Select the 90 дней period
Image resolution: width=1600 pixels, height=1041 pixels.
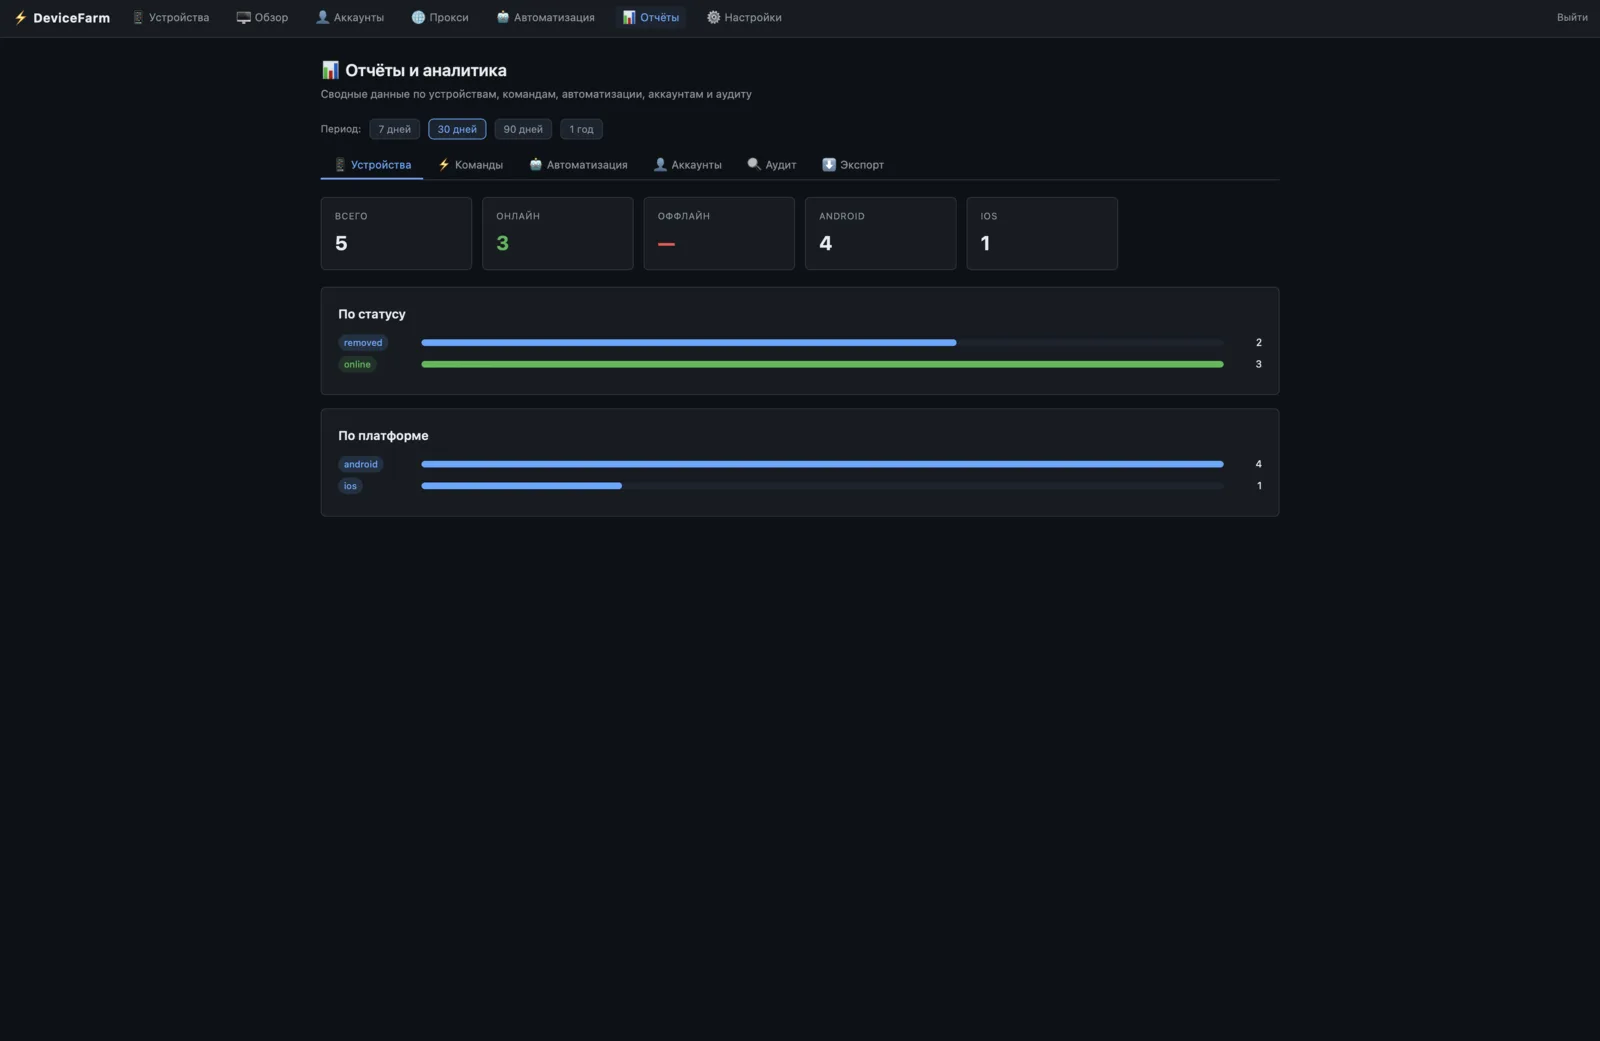click(x=523, y=129)
